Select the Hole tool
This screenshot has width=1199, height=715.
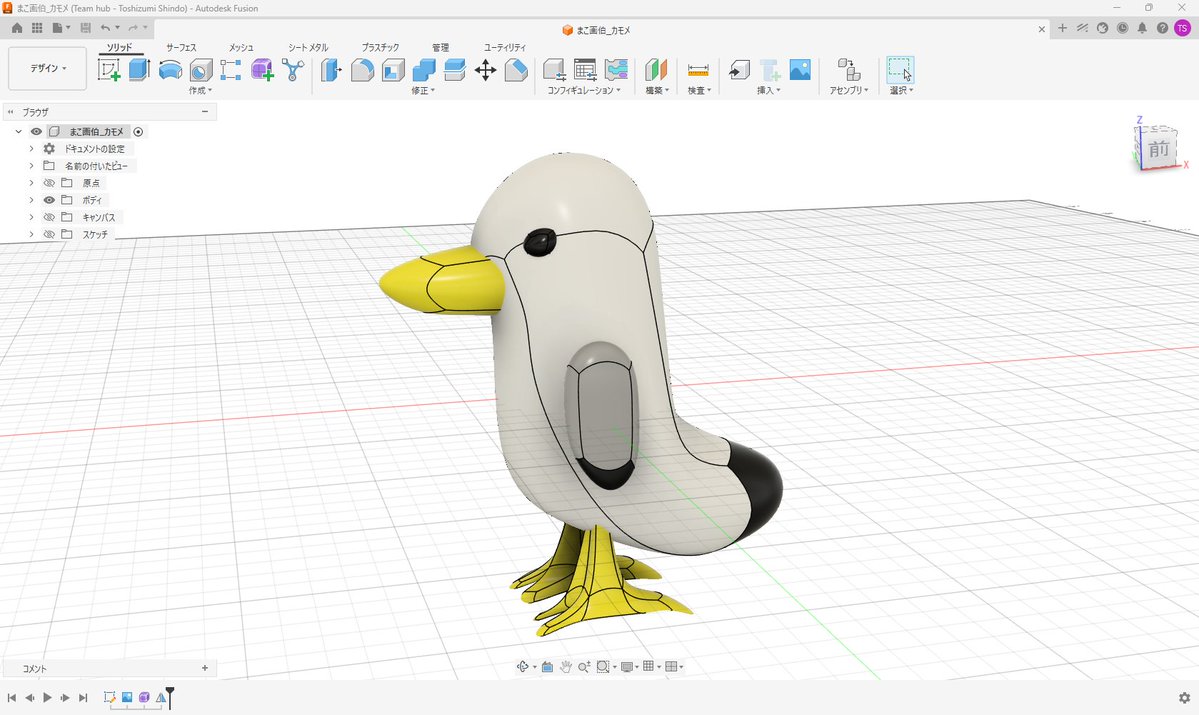click(200, 70)
